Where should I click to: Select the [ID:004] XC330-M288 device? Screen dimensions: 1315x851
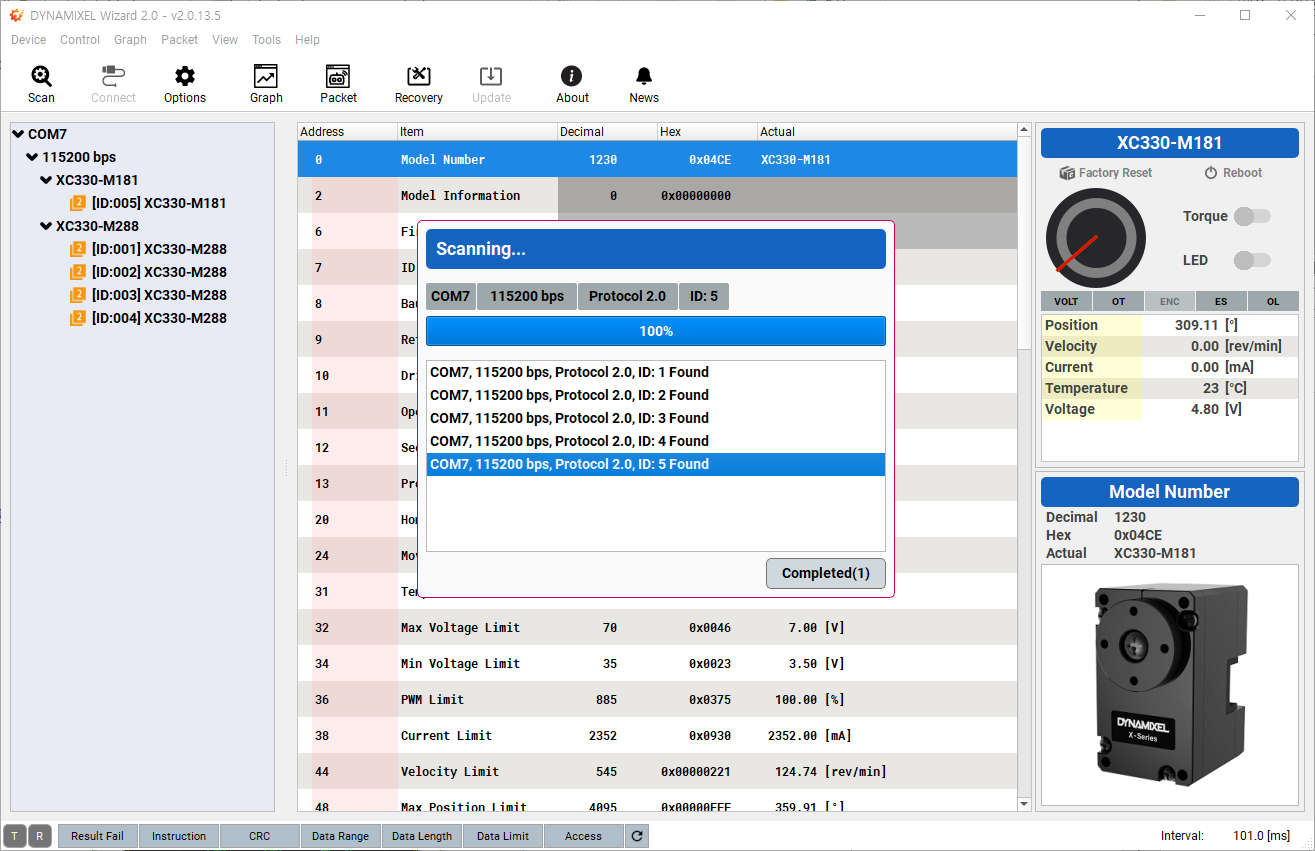(x=148, y=318)
